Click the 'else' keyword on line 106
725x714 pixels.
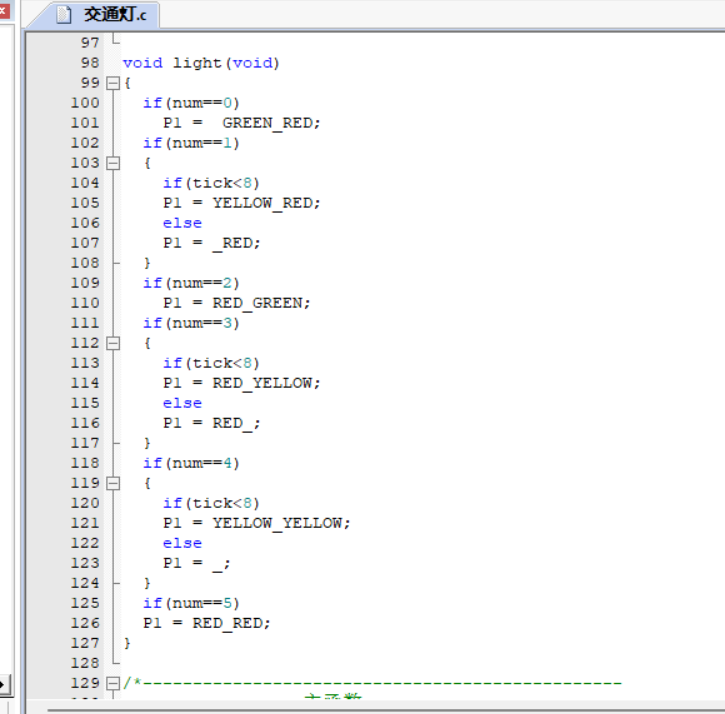[182, 223]
